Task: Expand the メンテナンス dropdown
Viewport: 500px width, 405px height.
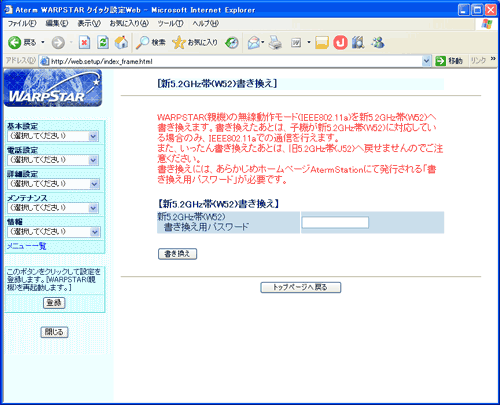Action: pyautogui.click(x=53, y=208)
